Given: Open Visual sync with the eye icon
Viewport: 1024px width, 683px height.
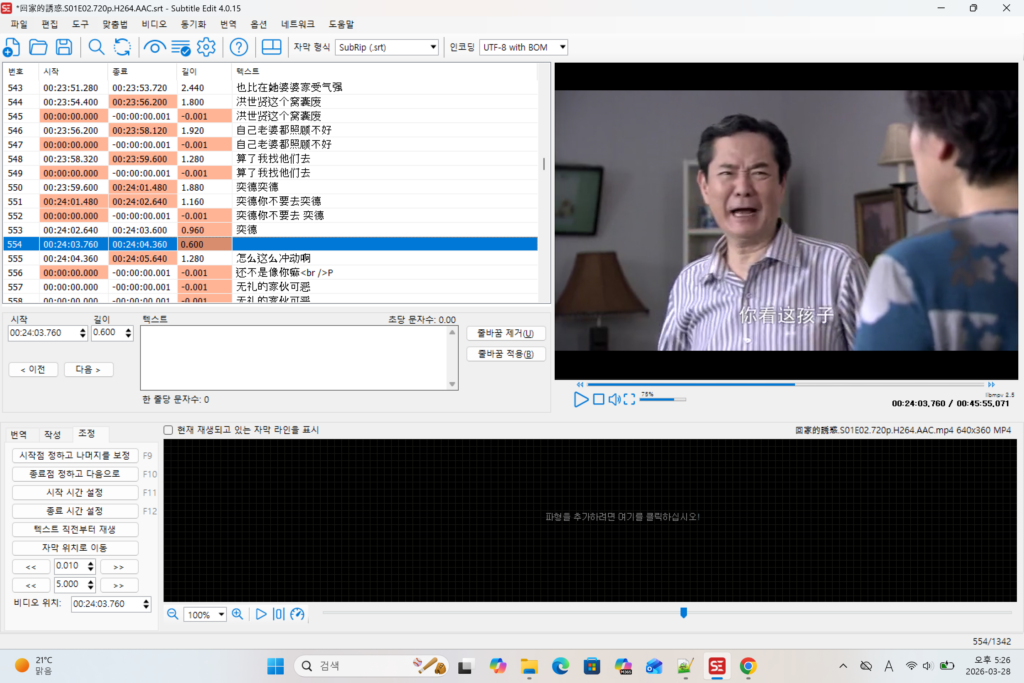Looking at the screenshot, I should coord(154,47).
